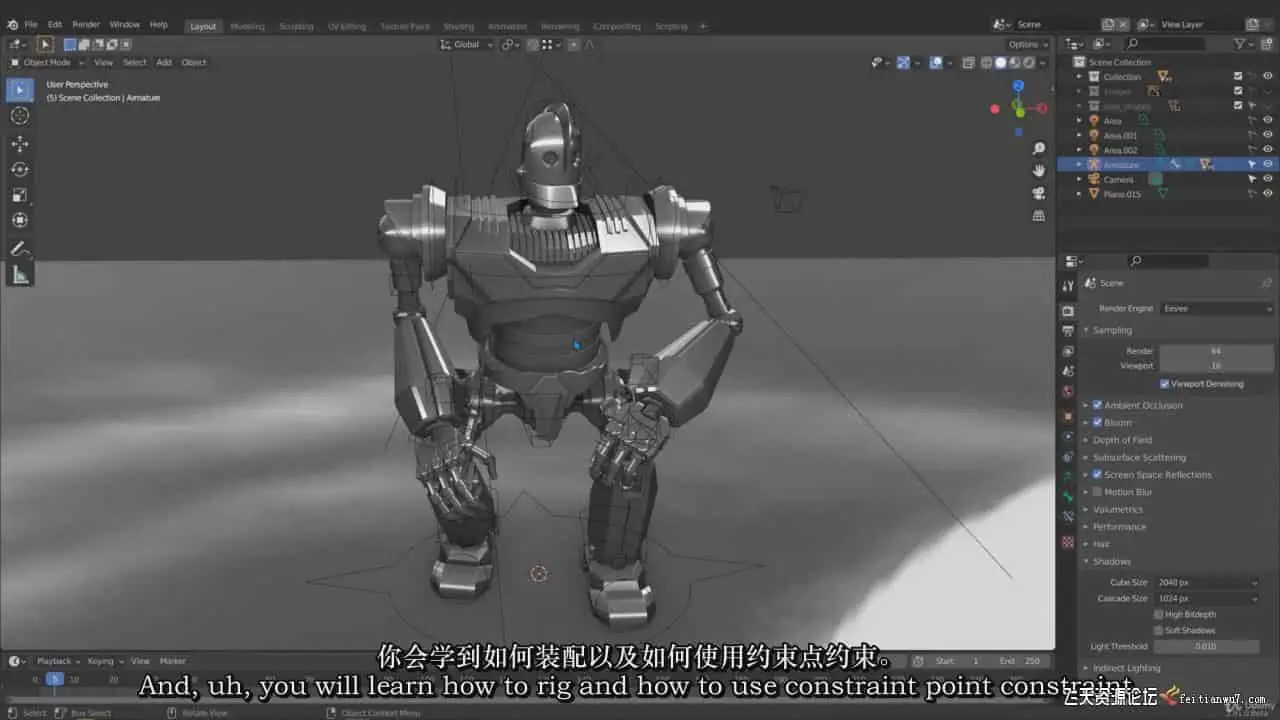This screenshot has height=720, width=1280.
Task: Toggle Ambient Occlusion checkbox
Action: point(1097,405)
